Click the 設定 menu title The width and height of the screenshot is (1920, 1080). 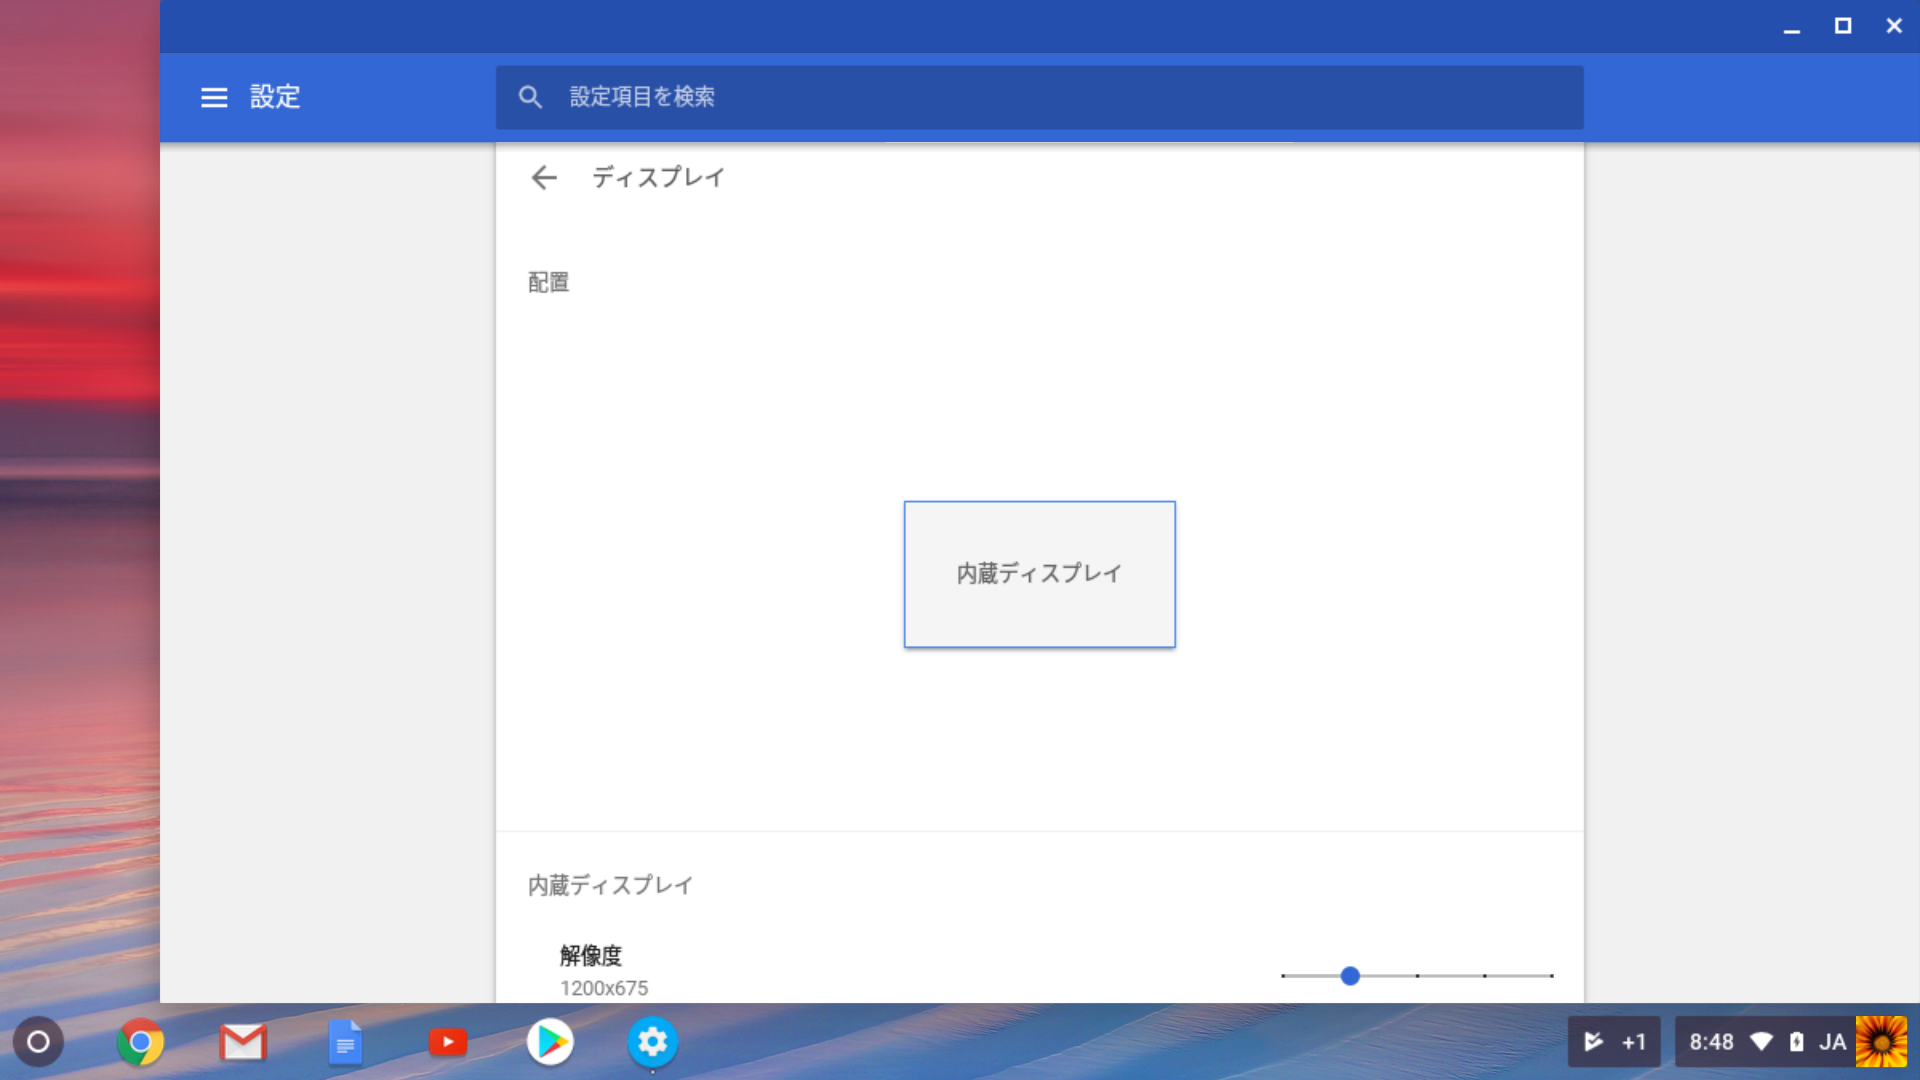[275, 97]
